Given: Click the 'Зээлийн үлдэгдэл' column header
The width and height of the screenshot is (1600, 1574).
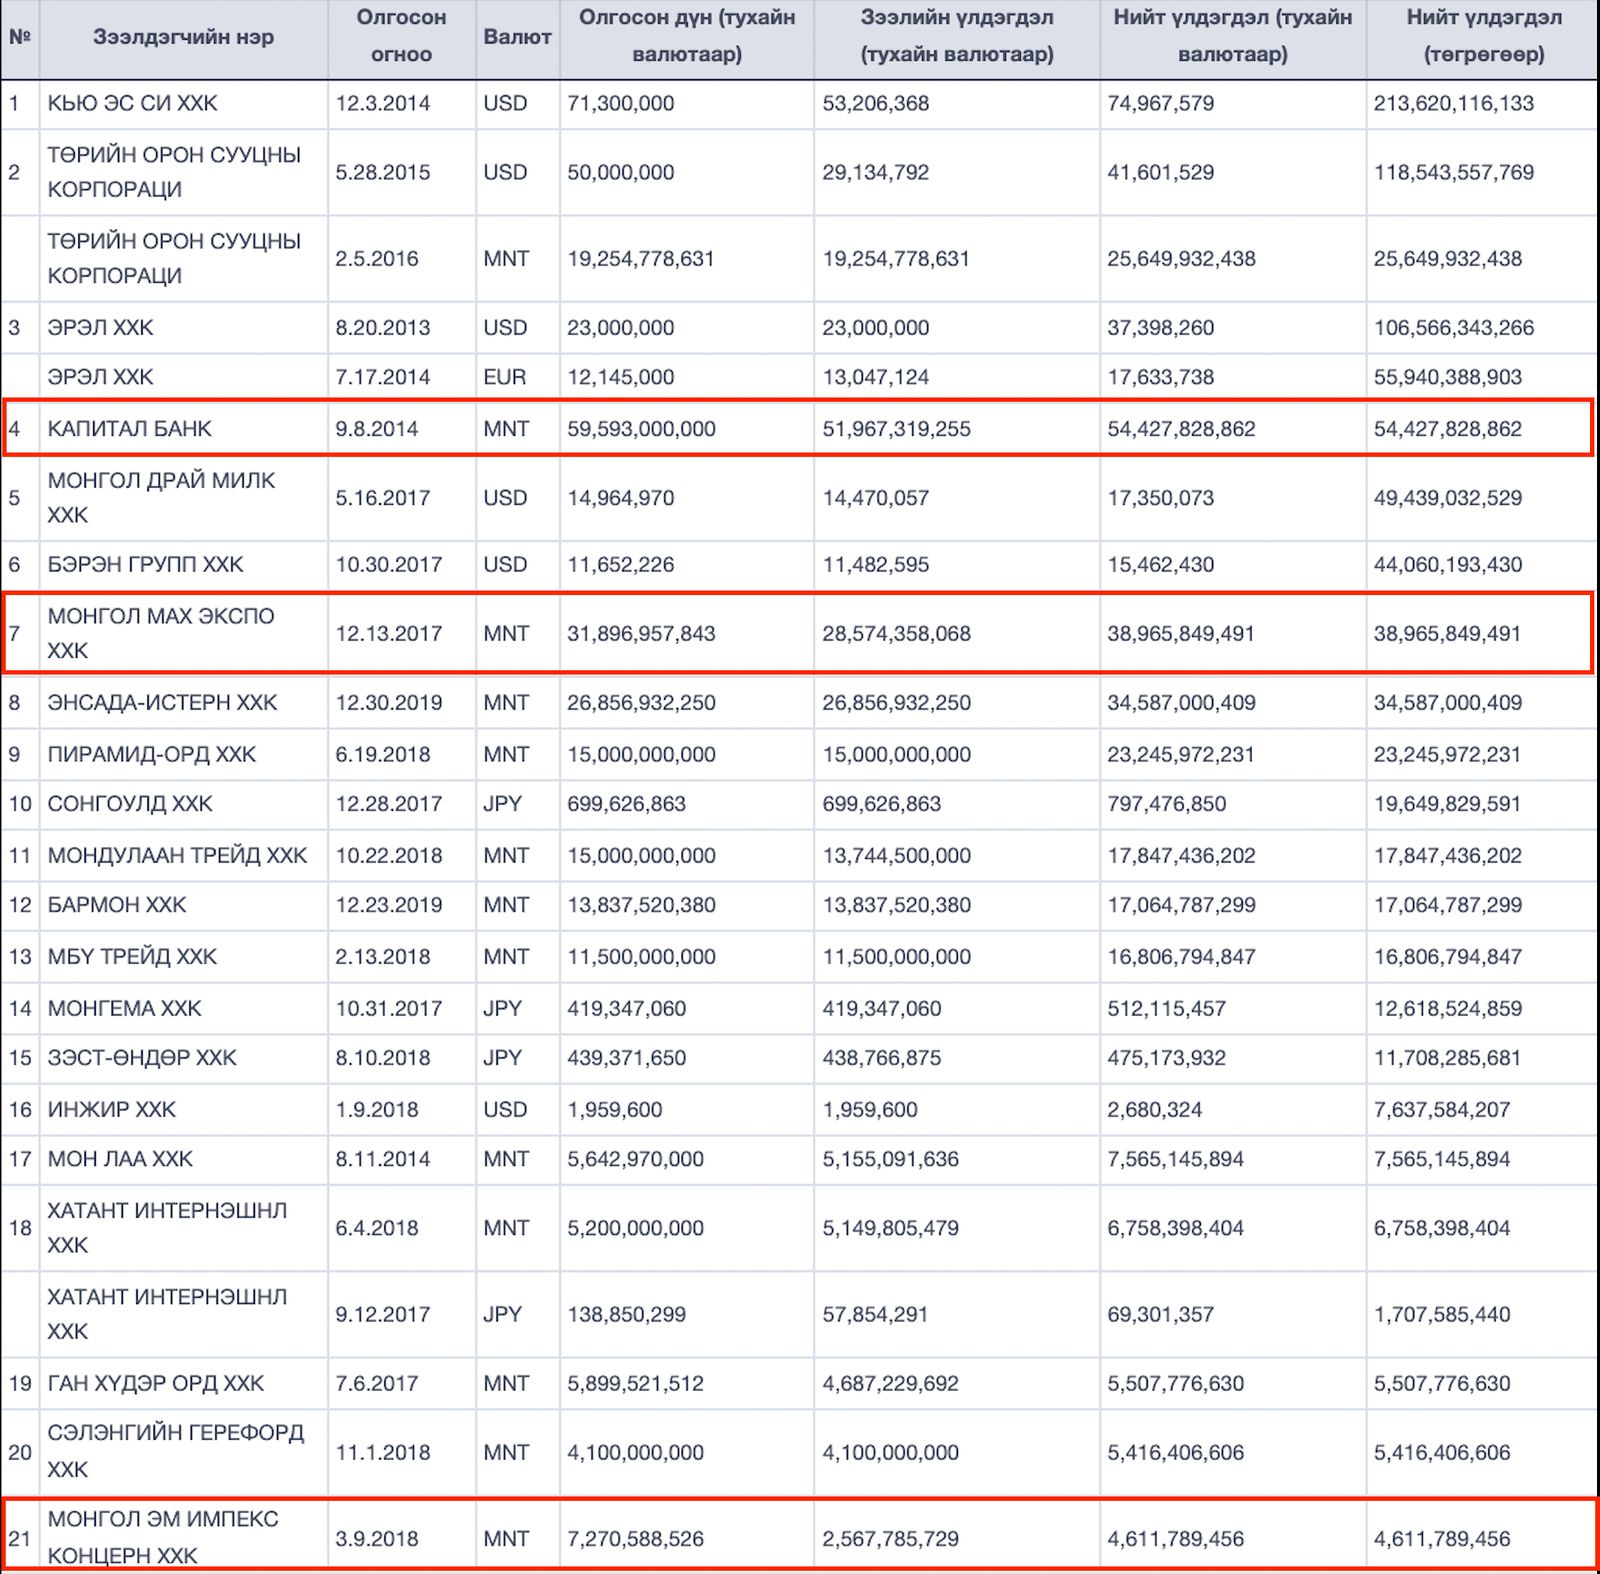Looking at the screenshot, I should click(x=956, y=36).
